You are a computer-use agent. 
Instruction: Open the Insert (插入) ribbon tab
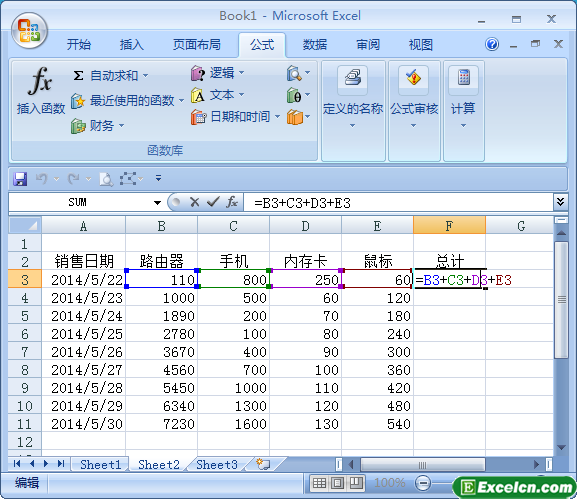(131, 45)
